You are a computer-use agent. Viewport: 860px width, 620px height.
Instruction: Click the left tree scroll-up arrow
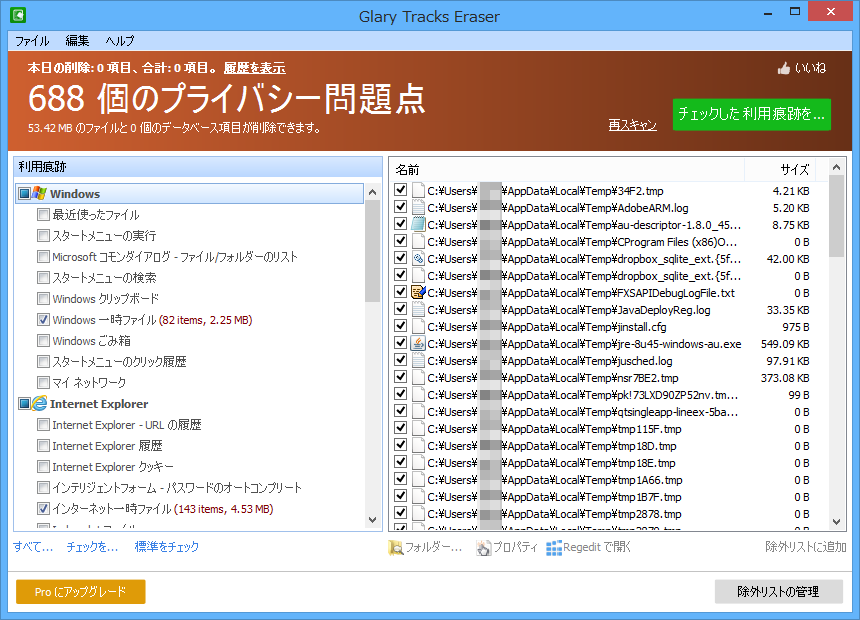(372, 192)
